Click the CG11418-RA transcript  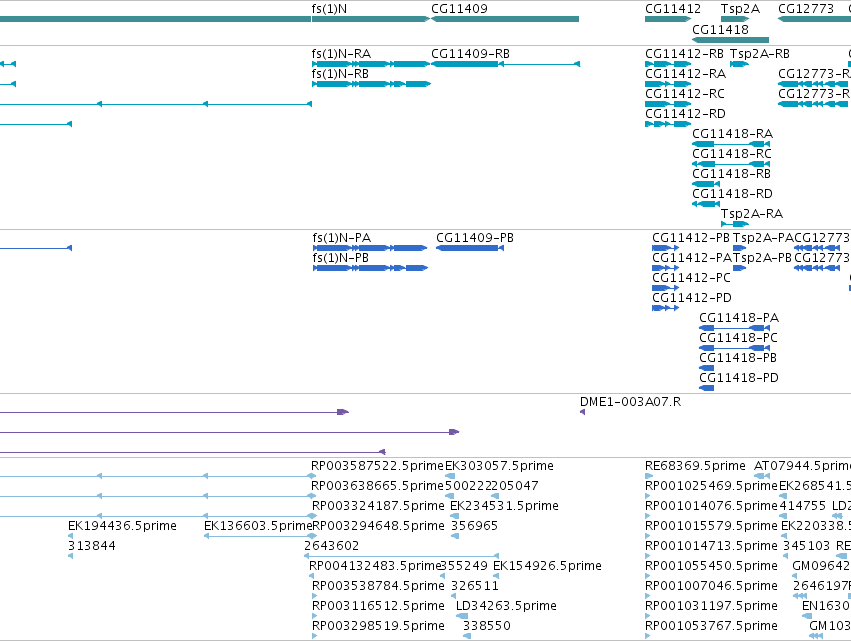click(731, 144)
